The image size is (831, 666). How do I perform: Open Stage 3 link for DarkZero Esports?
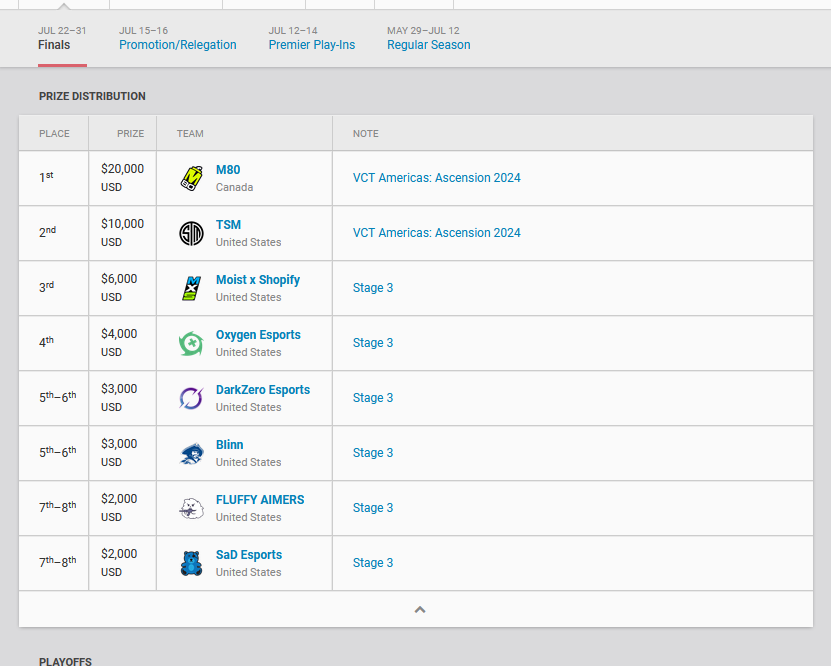point(373,398)
